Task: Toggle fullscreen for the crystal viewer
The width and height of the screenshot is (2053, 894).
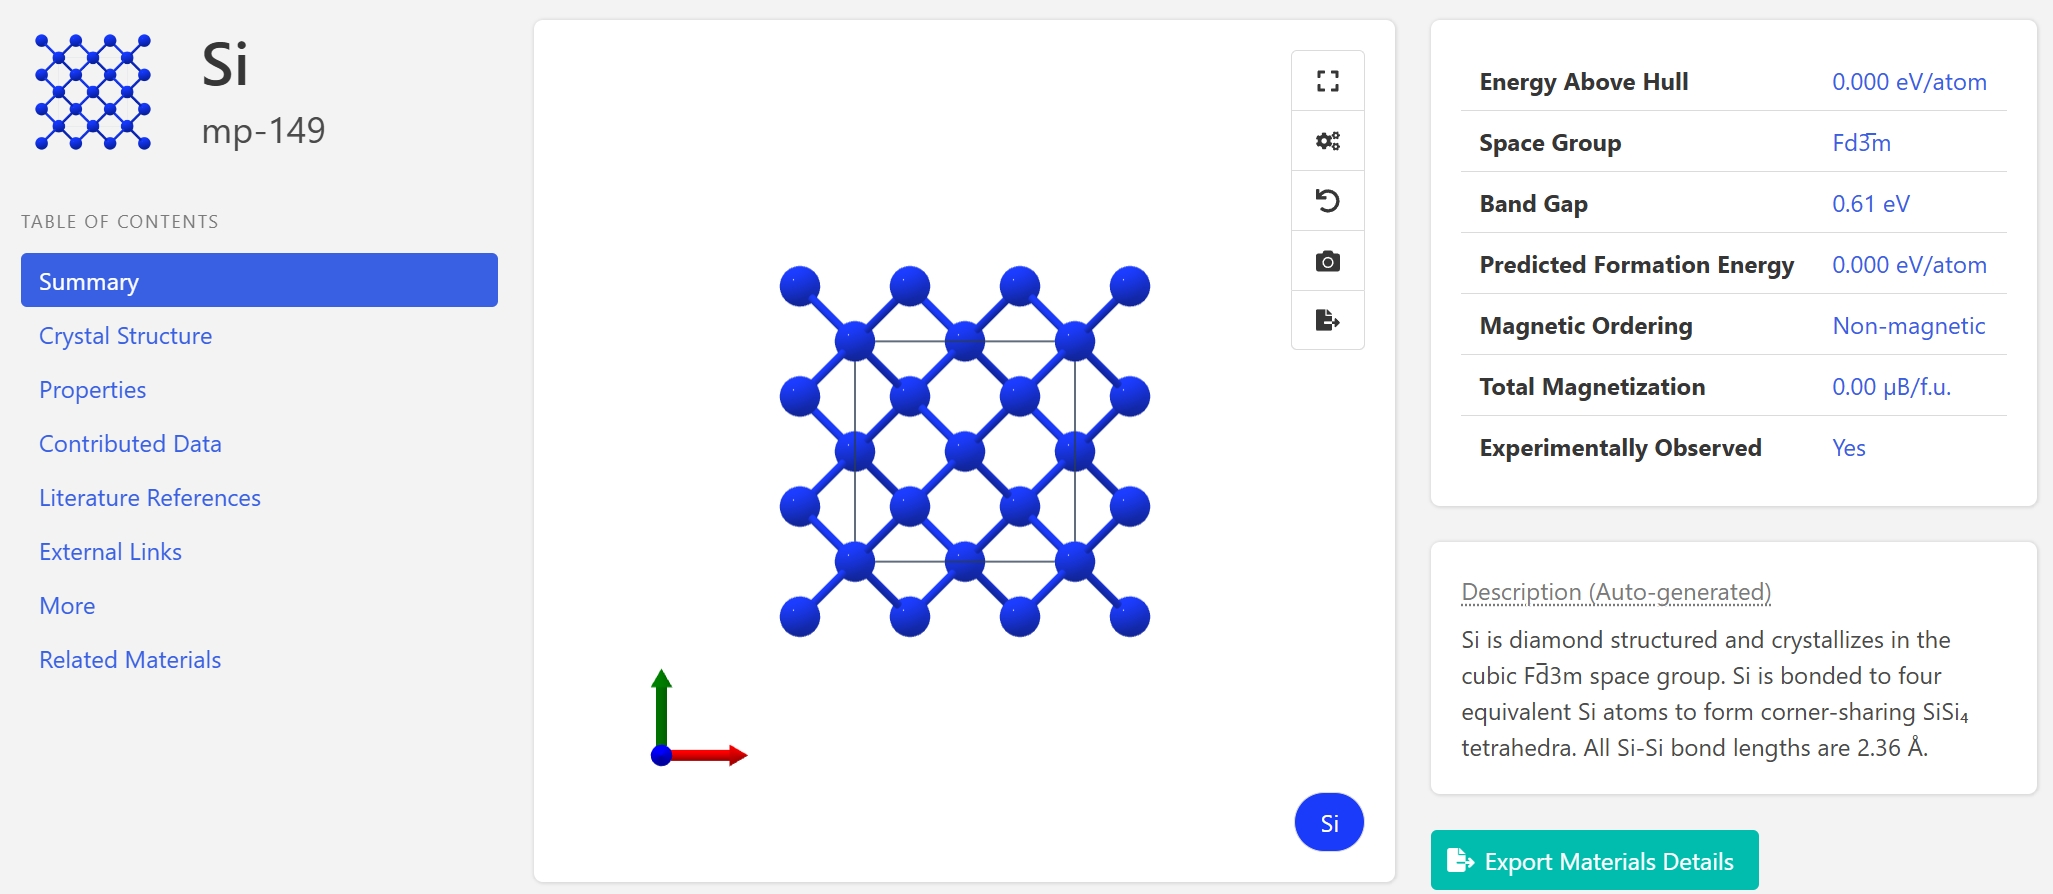Action: [x=1327, y=81]
